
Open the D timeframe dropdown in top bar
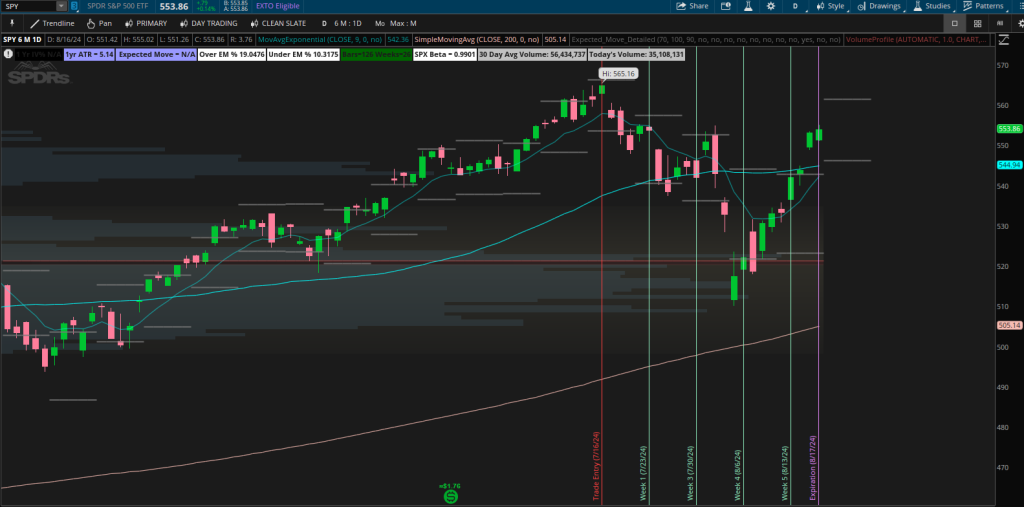pyautogui.click(x=795, y=6)
